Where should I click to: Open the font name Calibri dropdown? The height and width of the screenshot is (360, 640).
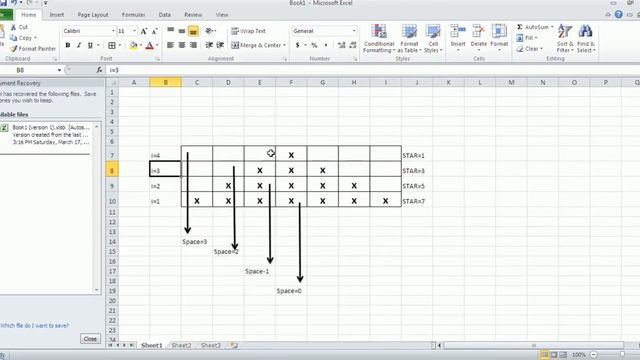(113, 31)
